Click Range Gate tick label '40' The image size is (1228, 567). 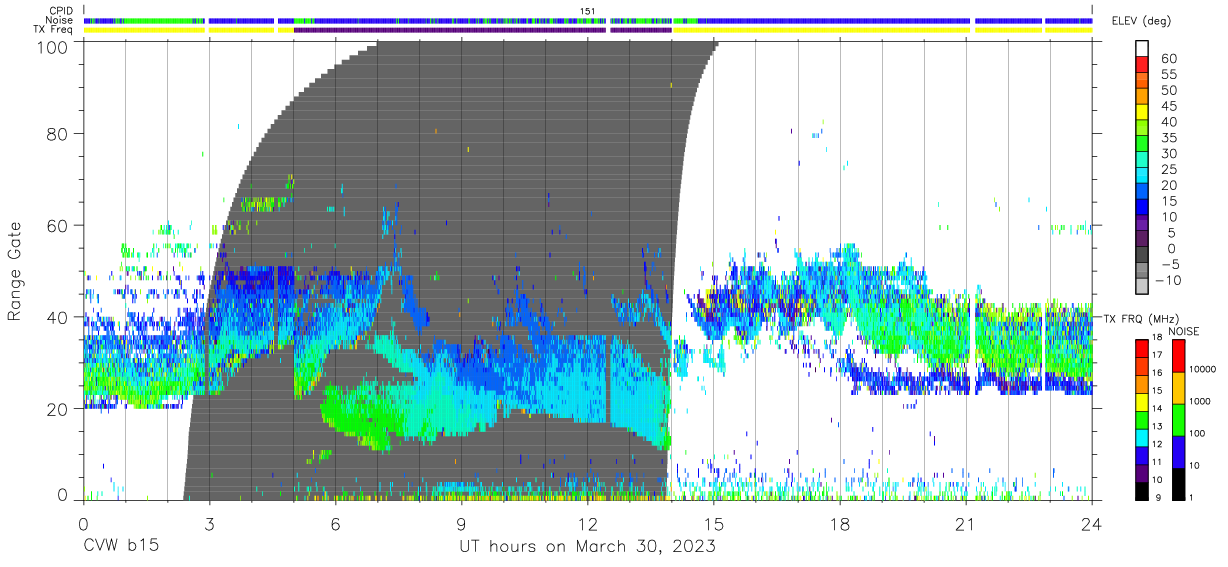[58, 317]
